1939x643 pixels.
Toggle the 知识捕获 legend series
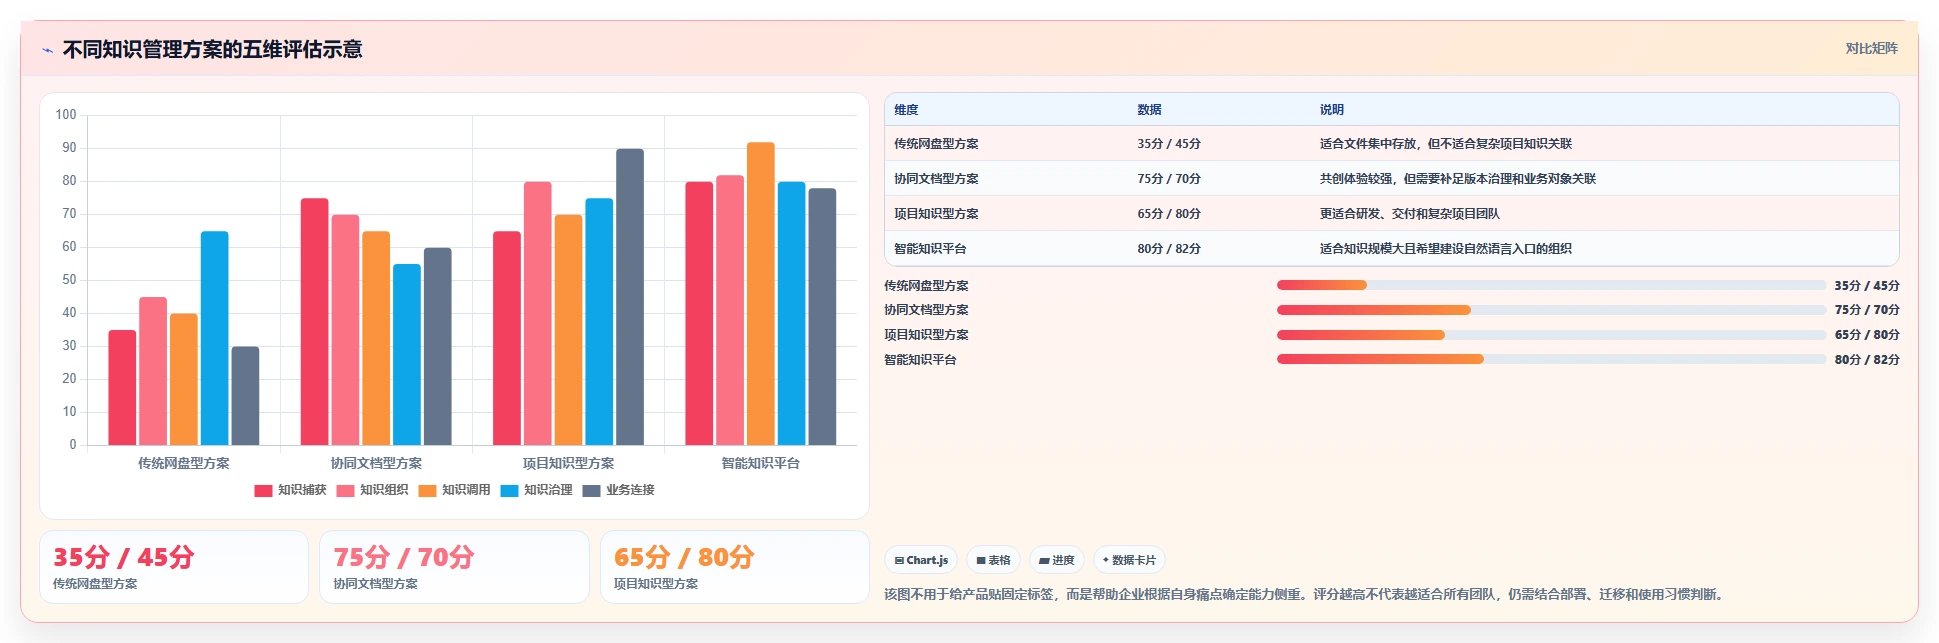[291, 490]
